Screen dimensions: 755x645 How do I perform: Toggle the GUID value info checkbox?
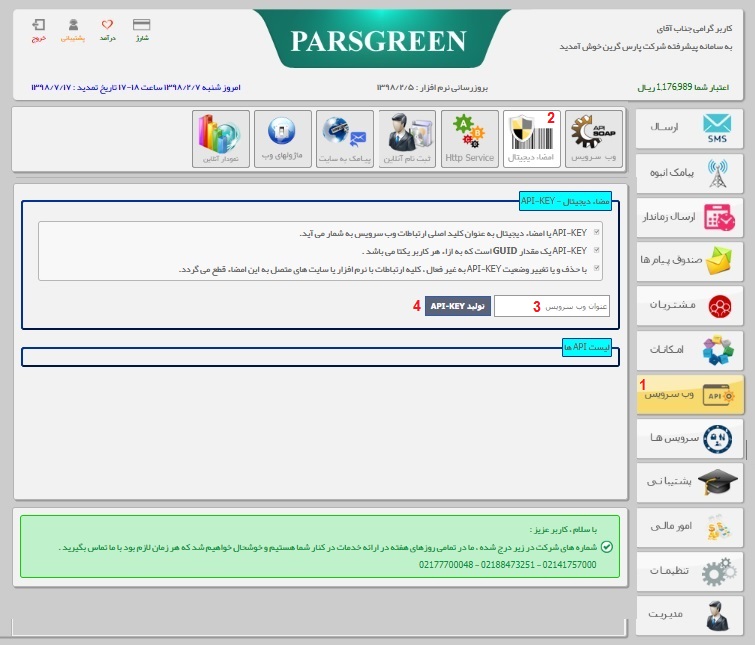[x=598, y=251]
